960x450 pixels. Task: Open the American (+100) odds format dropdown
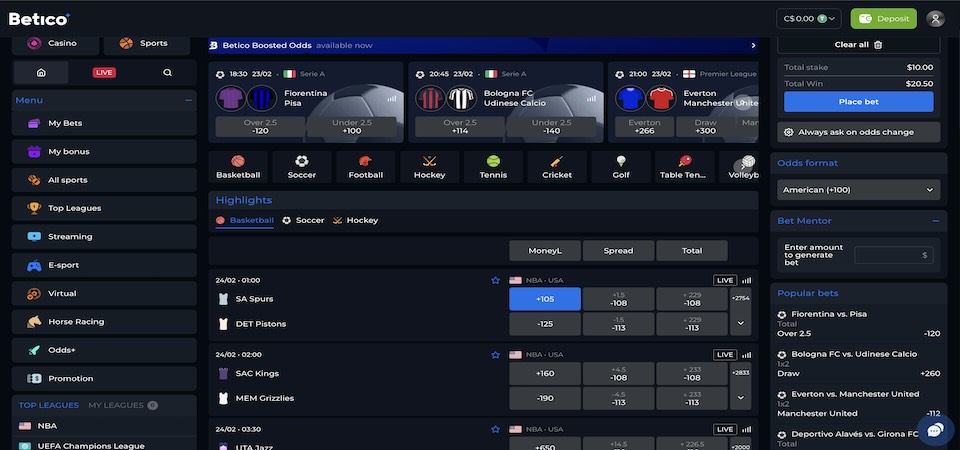[x=858, y=190]
